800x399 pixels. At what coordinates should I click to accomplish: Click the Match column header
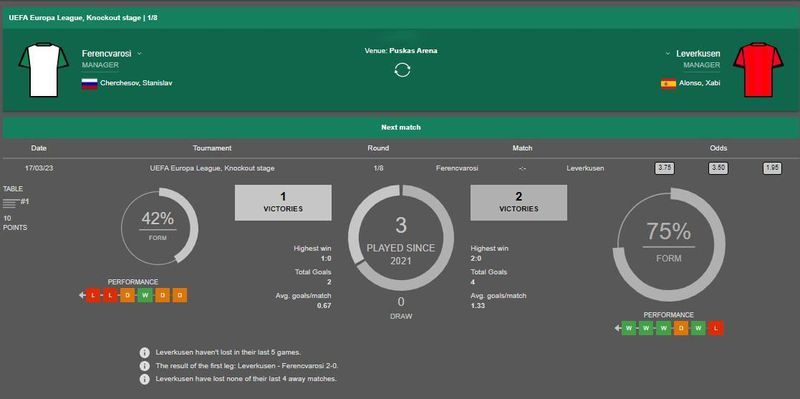pyautogui.click(x=522, y=148)
